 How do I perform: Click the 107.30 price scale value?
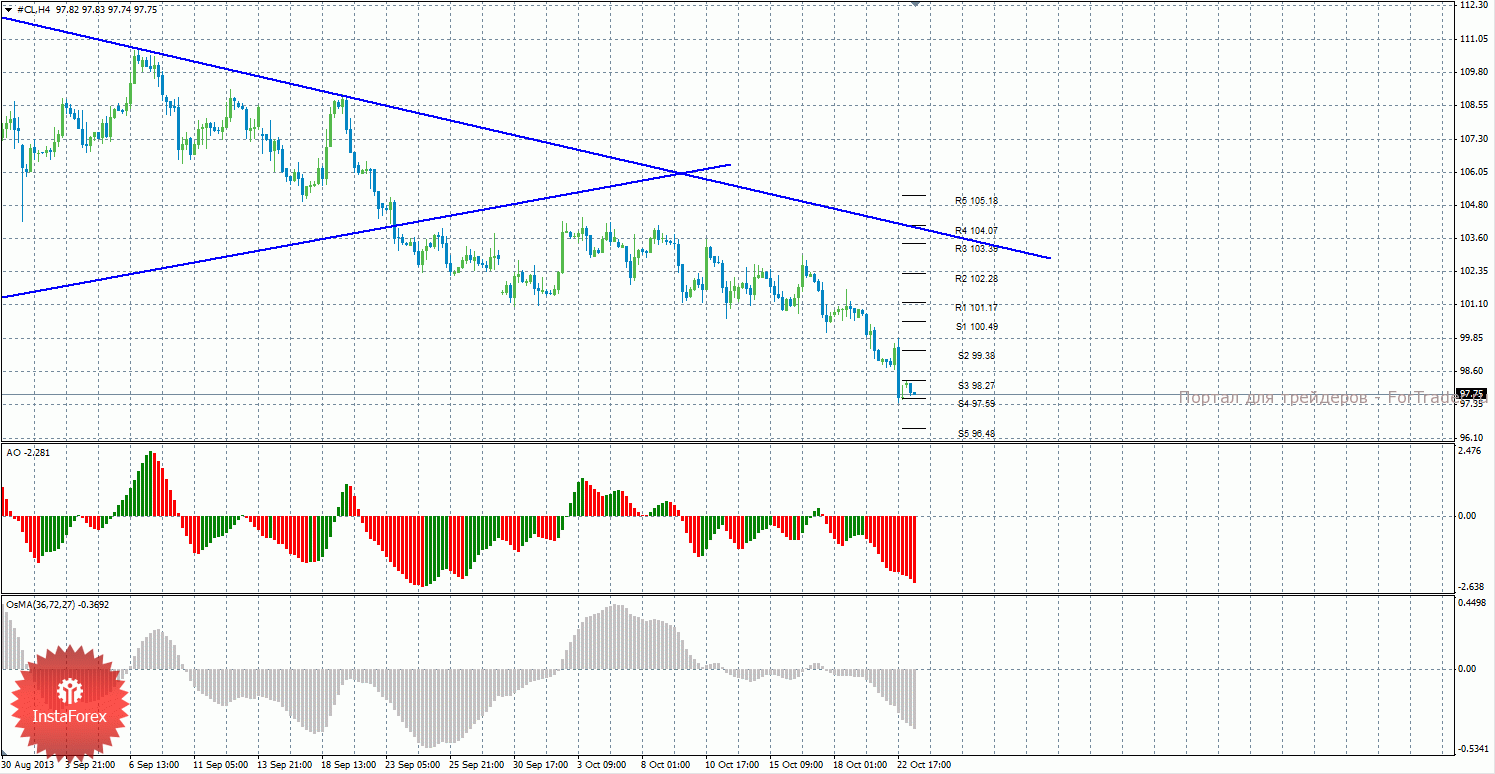[1473, 139]
